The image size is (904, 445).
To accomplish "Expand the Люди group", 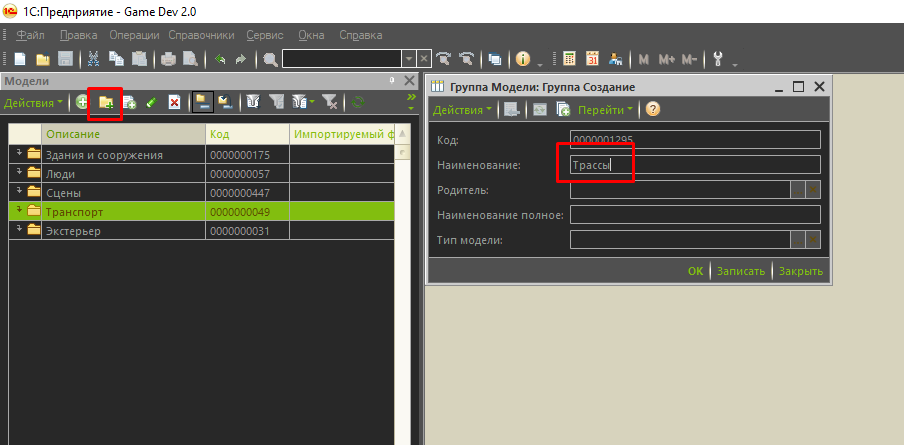I will click(x=18, y=172).
